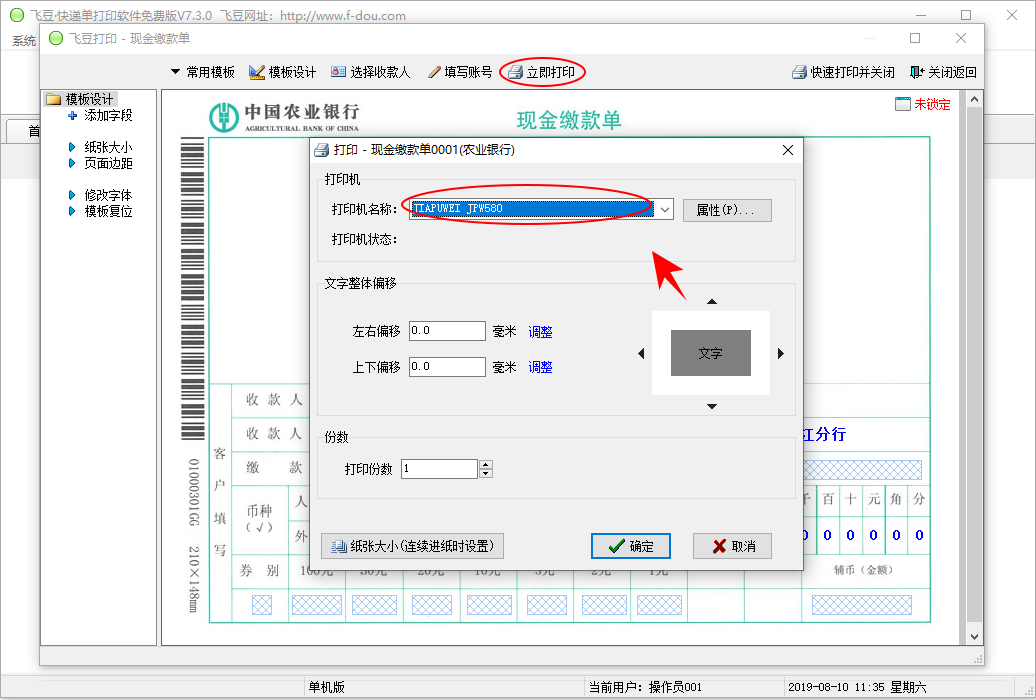
Task: Click 填写账号 toolbar button
Action: tap(460, 72)
